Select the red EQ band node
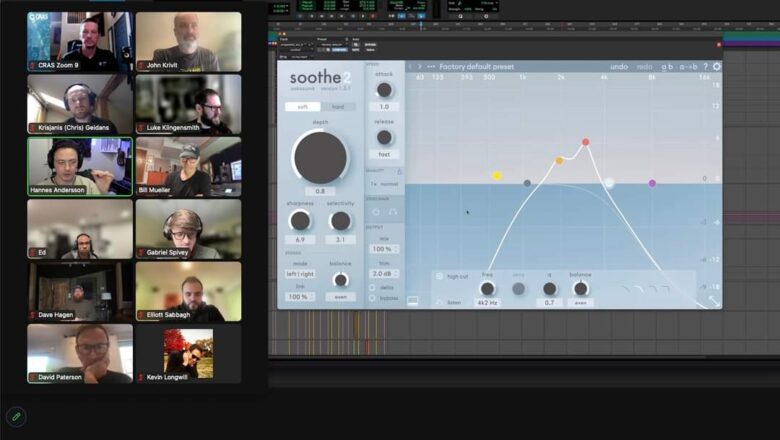Viewport: 780px width, 440px height. click(585, 142)
